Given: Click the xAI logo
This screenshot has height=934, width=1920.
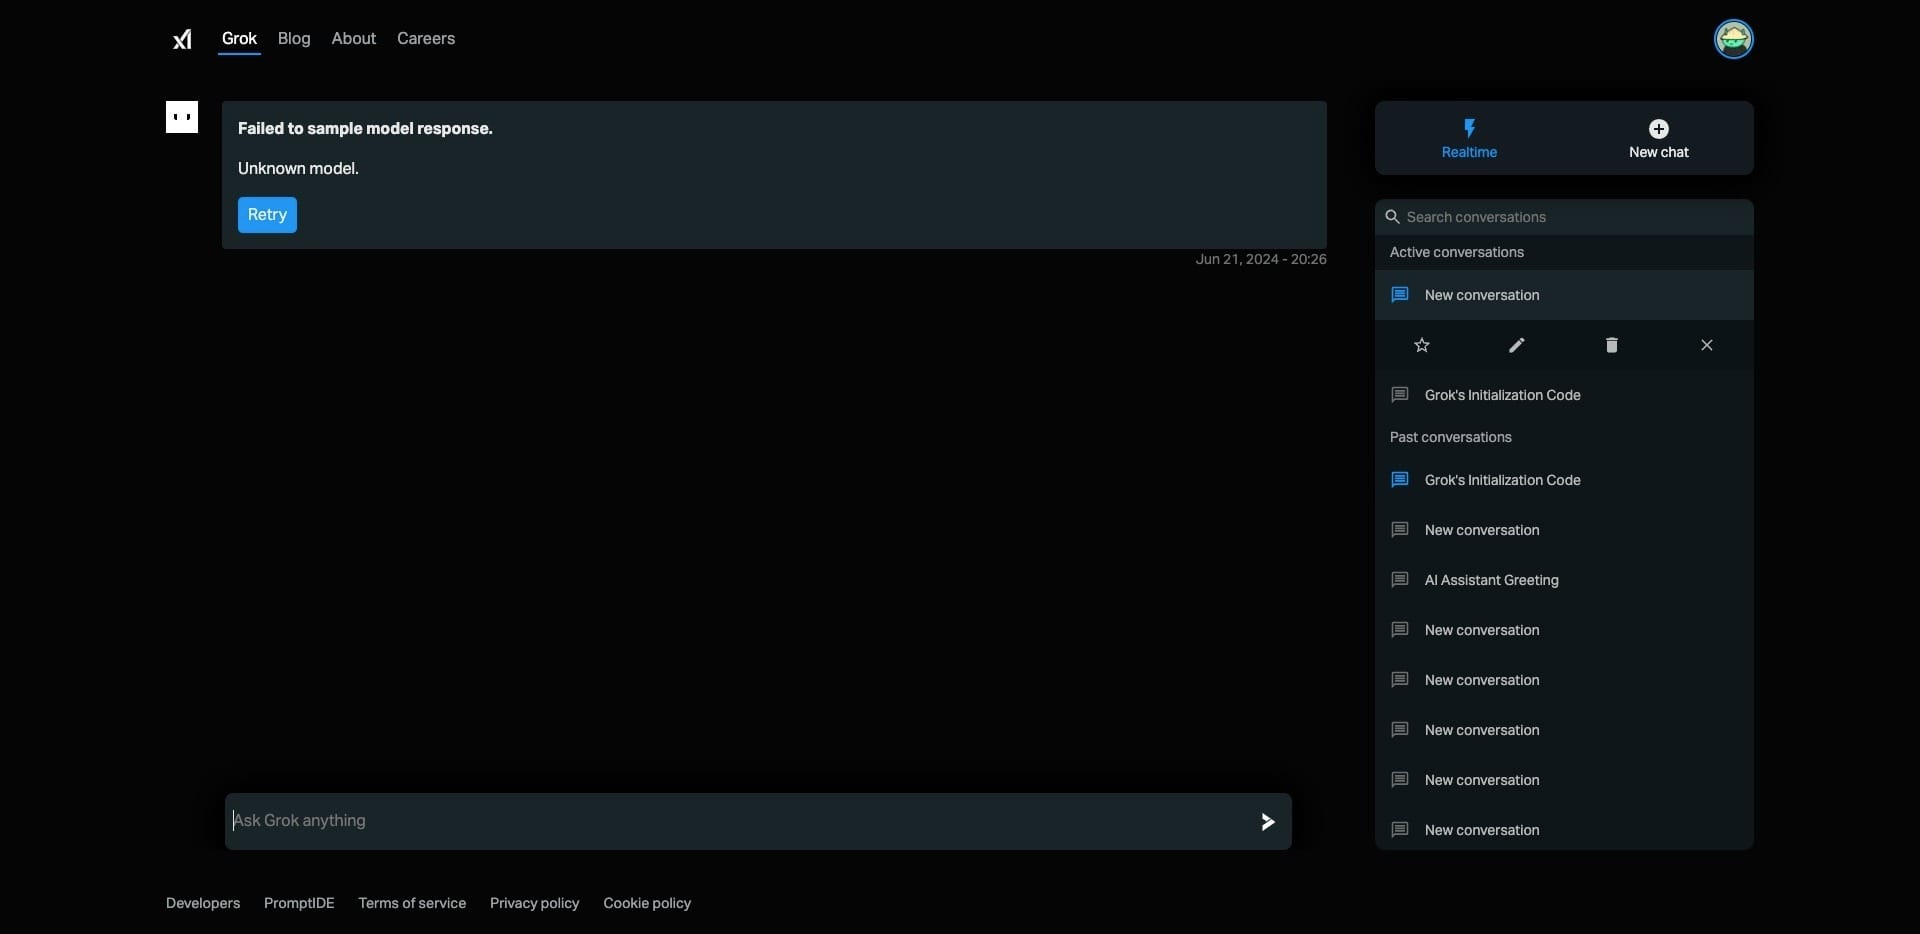Looking at the screenshot, I should [x=182, y=40].
